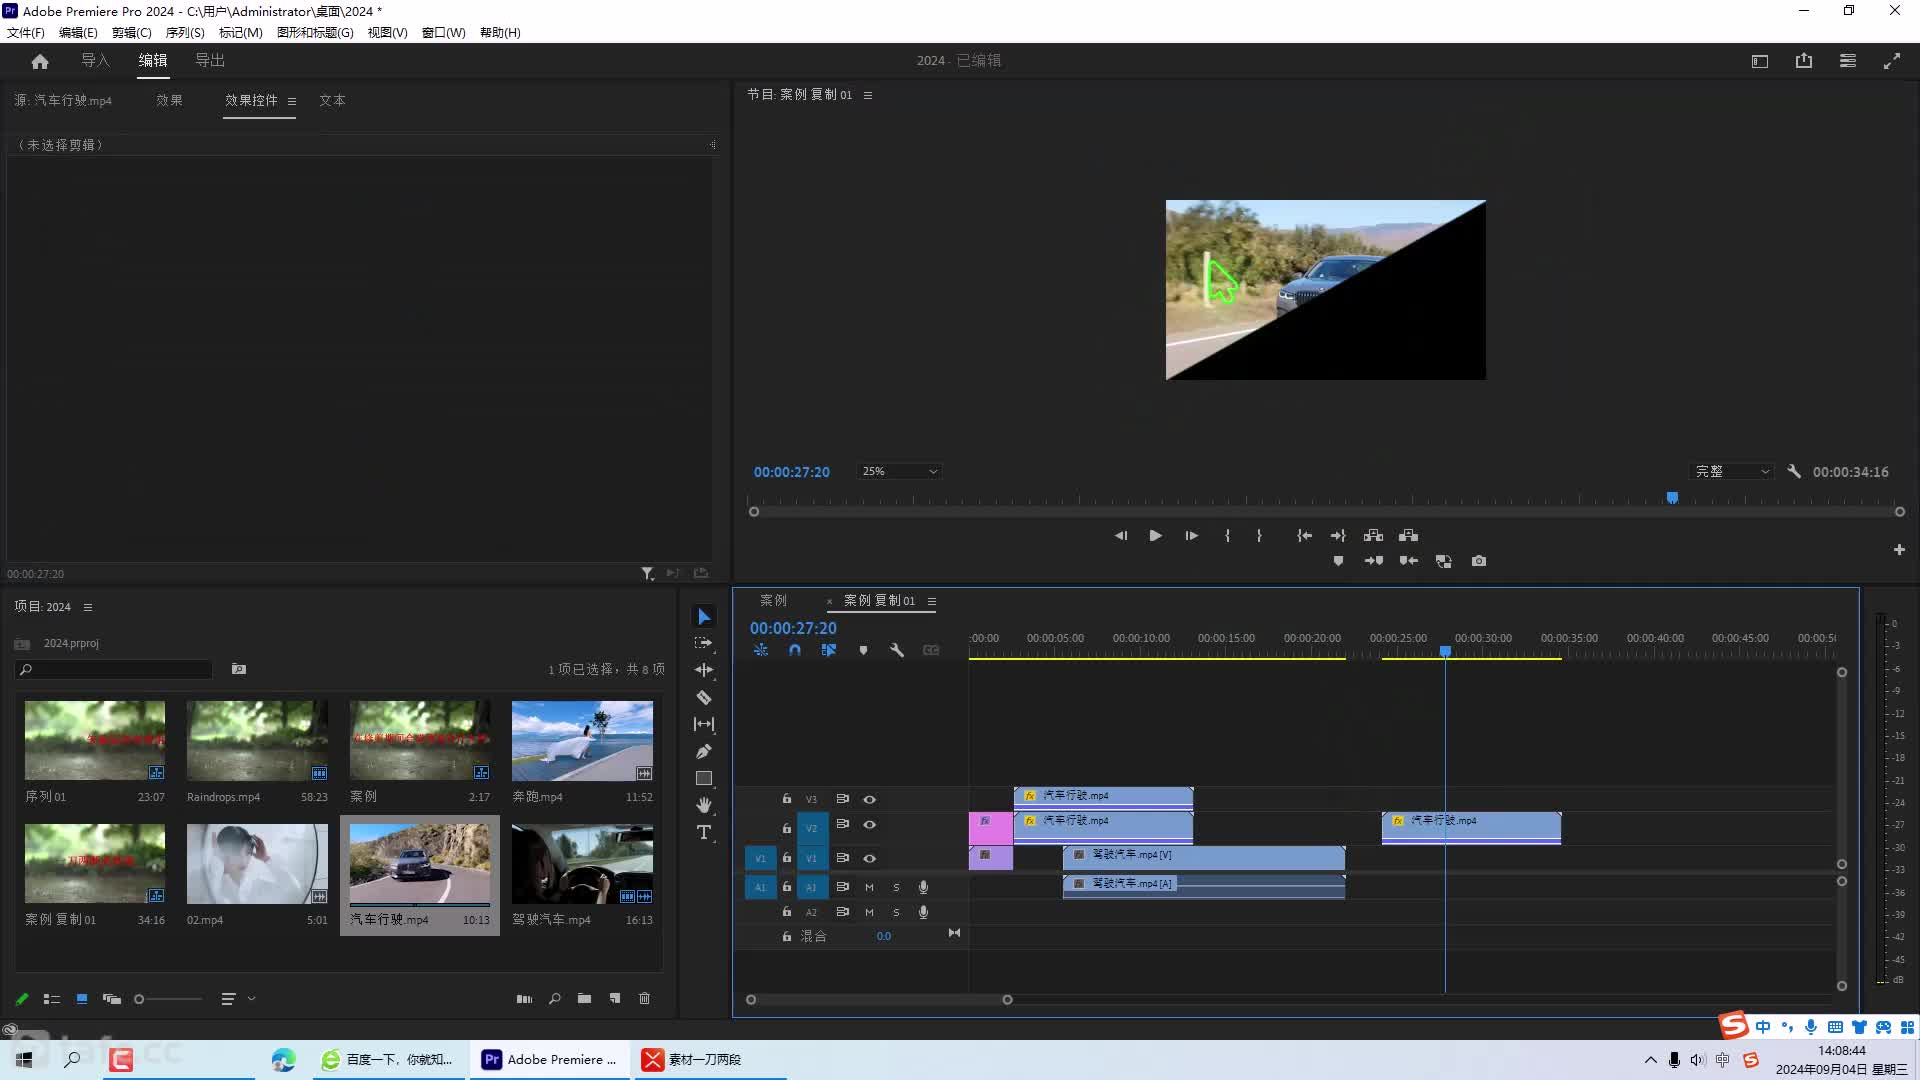1920x1080 pixels.
Task: Click the New Bin folder icon
Action: pos(584,998)
